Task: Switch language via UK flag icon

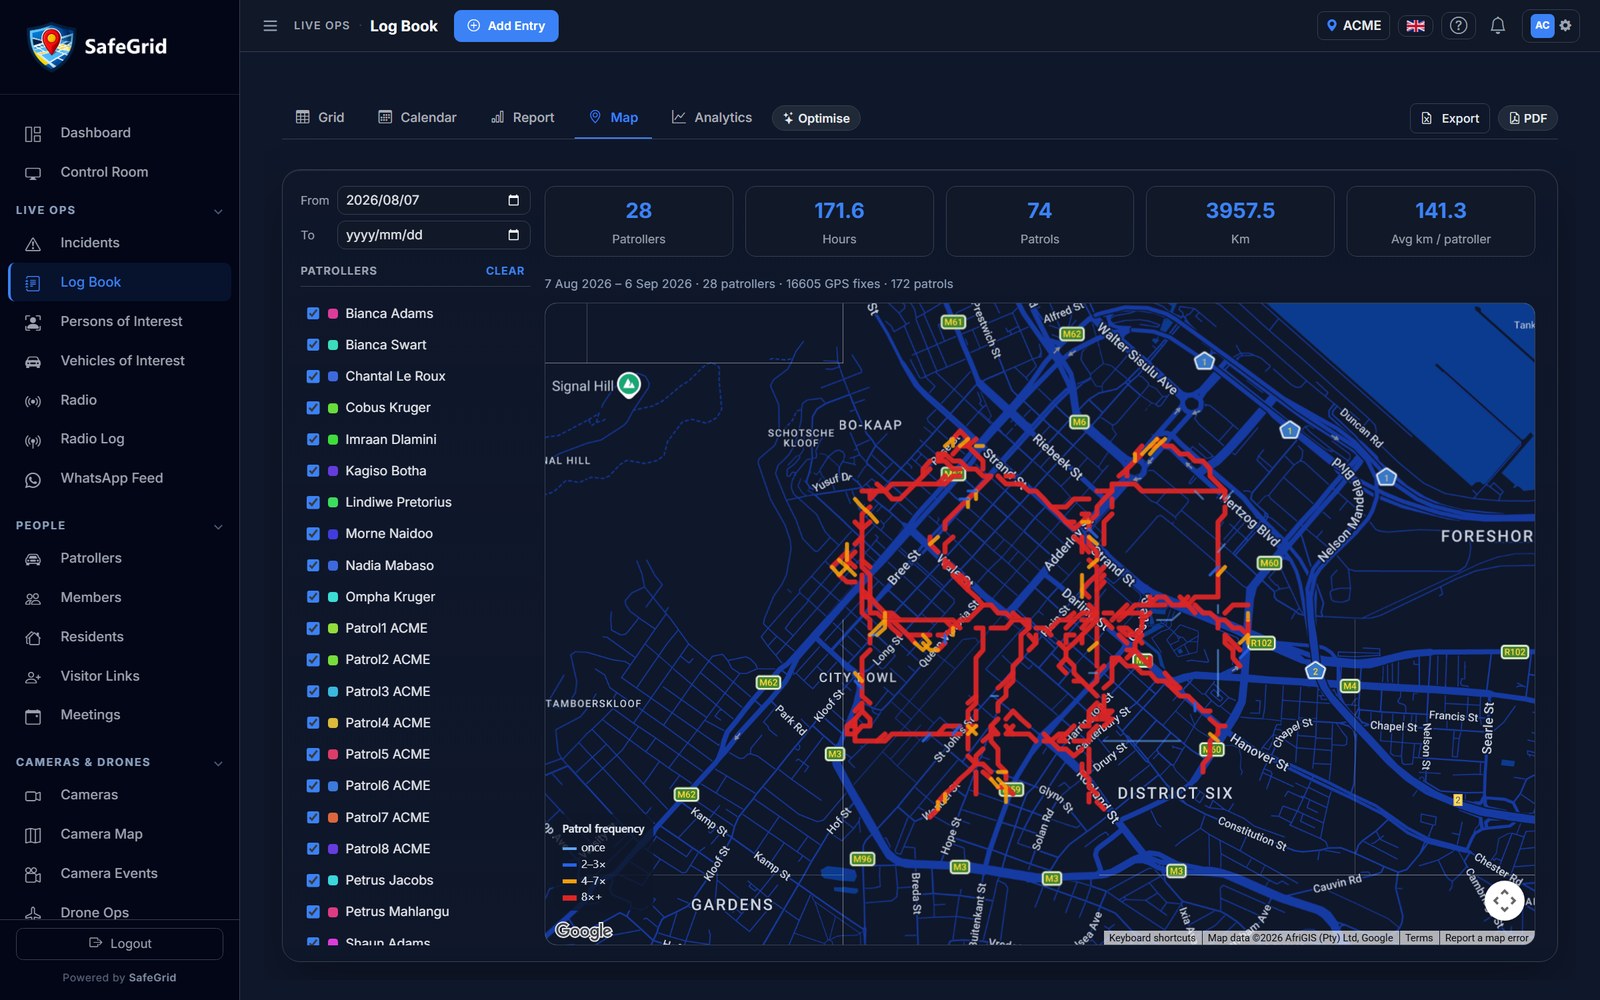Action: pyautogui.click(x=1416, y=26)
